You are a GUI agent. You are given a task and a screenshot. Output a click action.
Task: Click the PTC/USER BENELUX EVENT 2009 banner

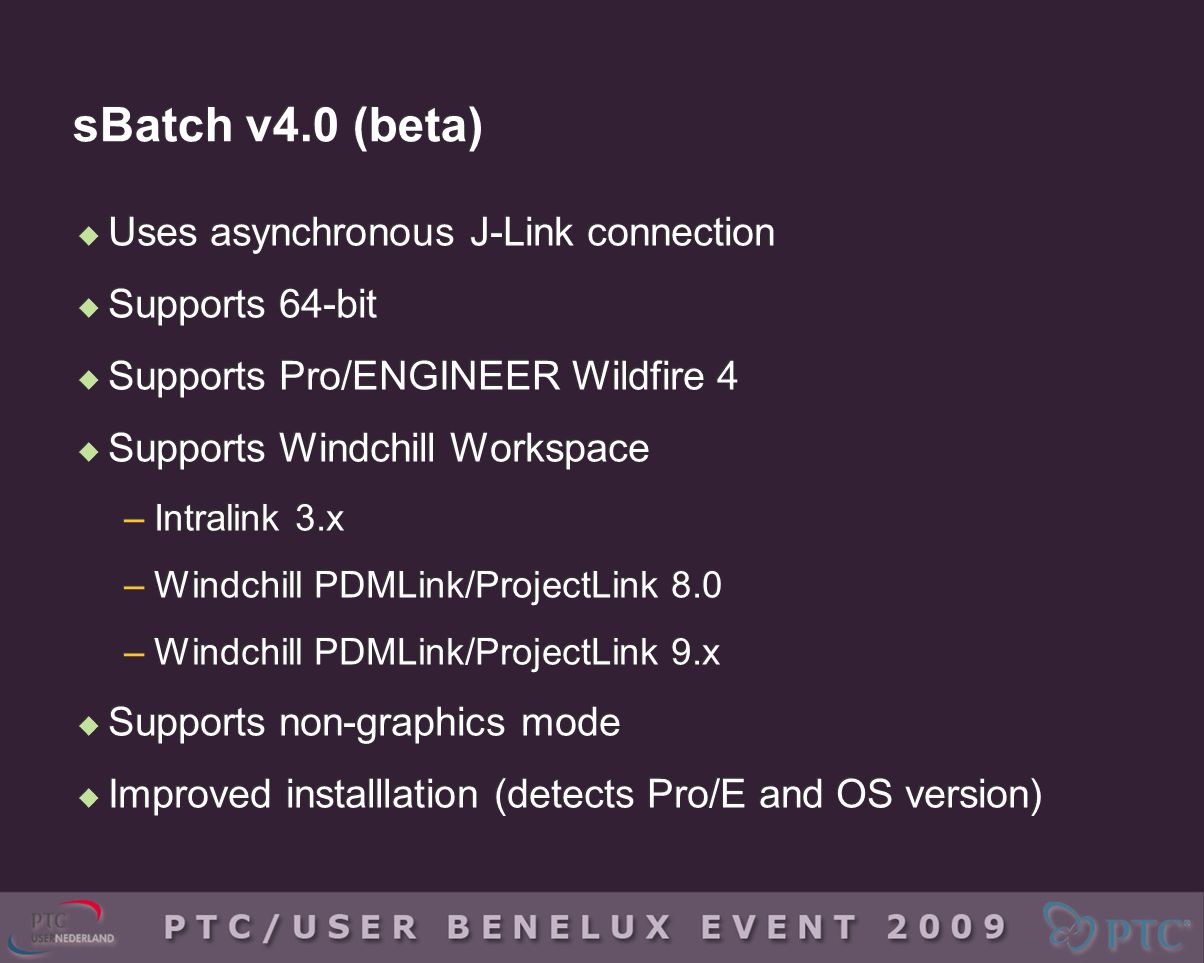585,927
